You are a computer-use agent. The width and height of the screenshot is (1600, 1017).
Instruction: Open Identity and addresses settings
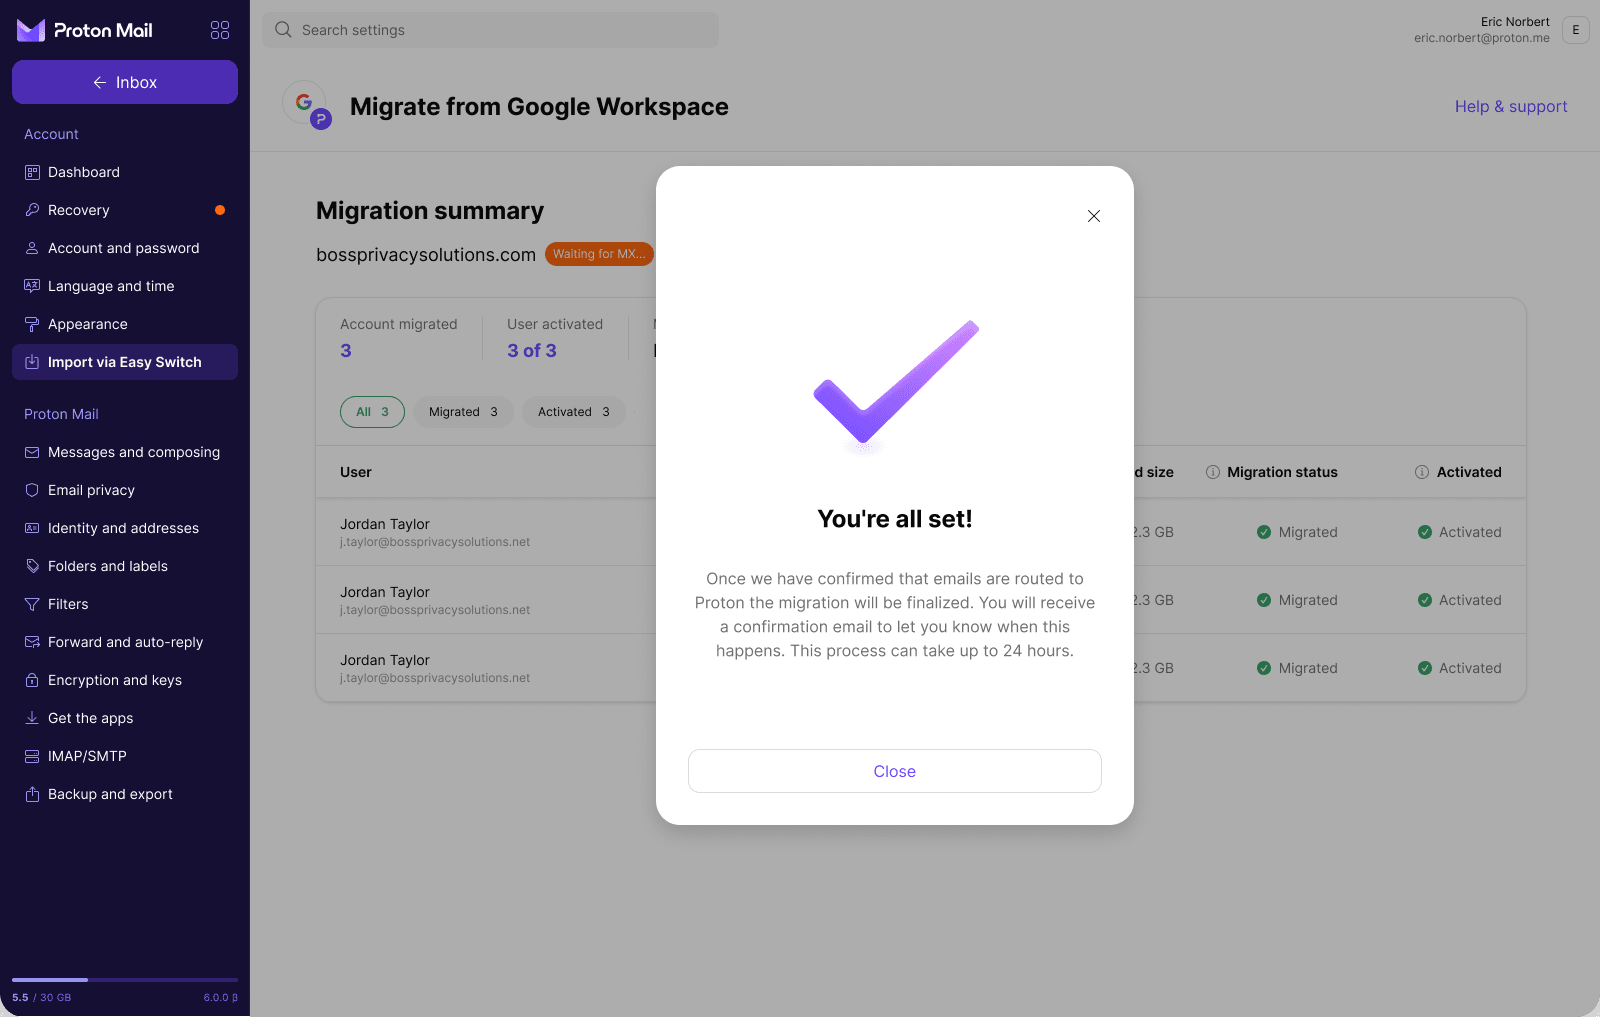[x=125, y=528]
